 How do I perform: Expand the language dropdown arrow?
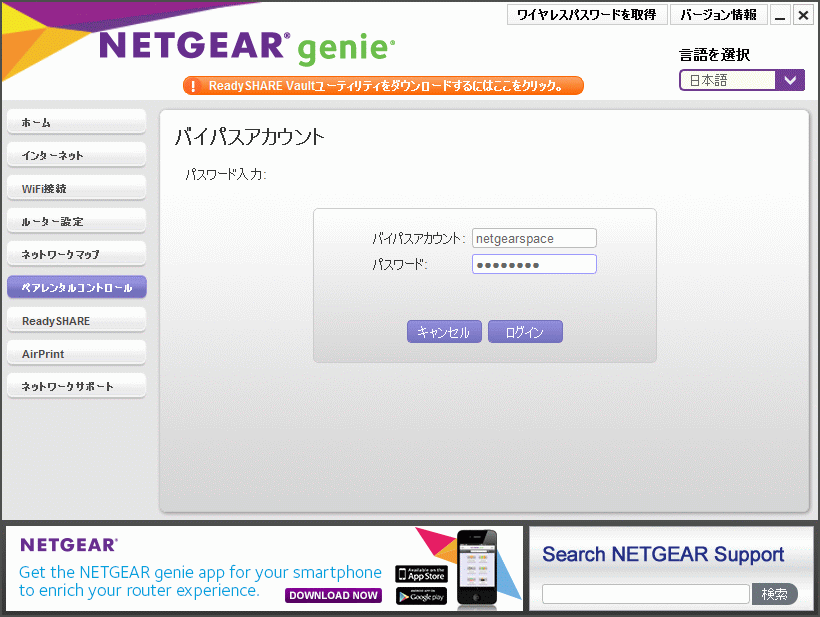click(791, 81)
